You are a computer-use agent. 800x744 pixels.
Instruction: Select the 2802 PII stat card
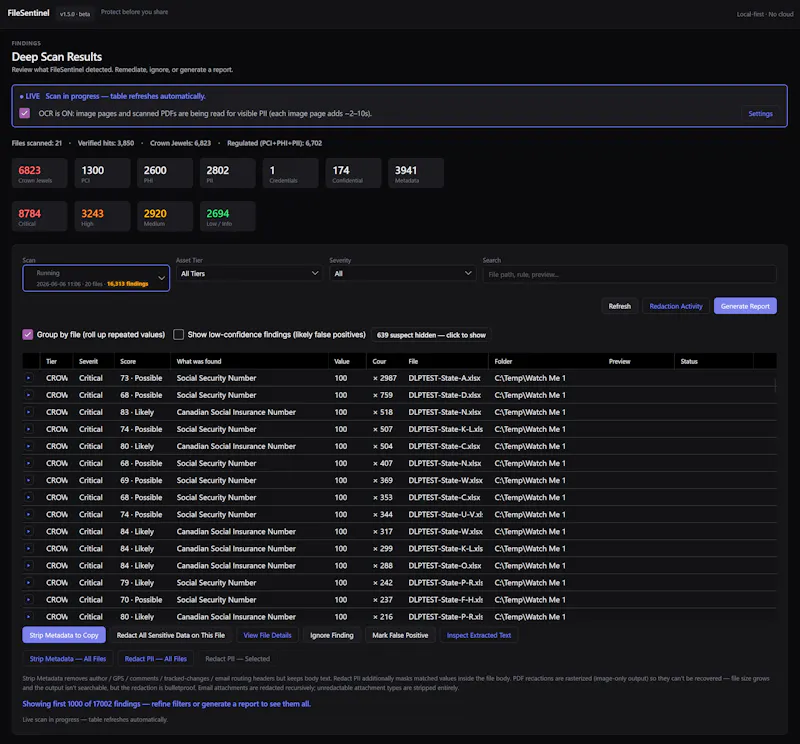[x=228, y=173]
